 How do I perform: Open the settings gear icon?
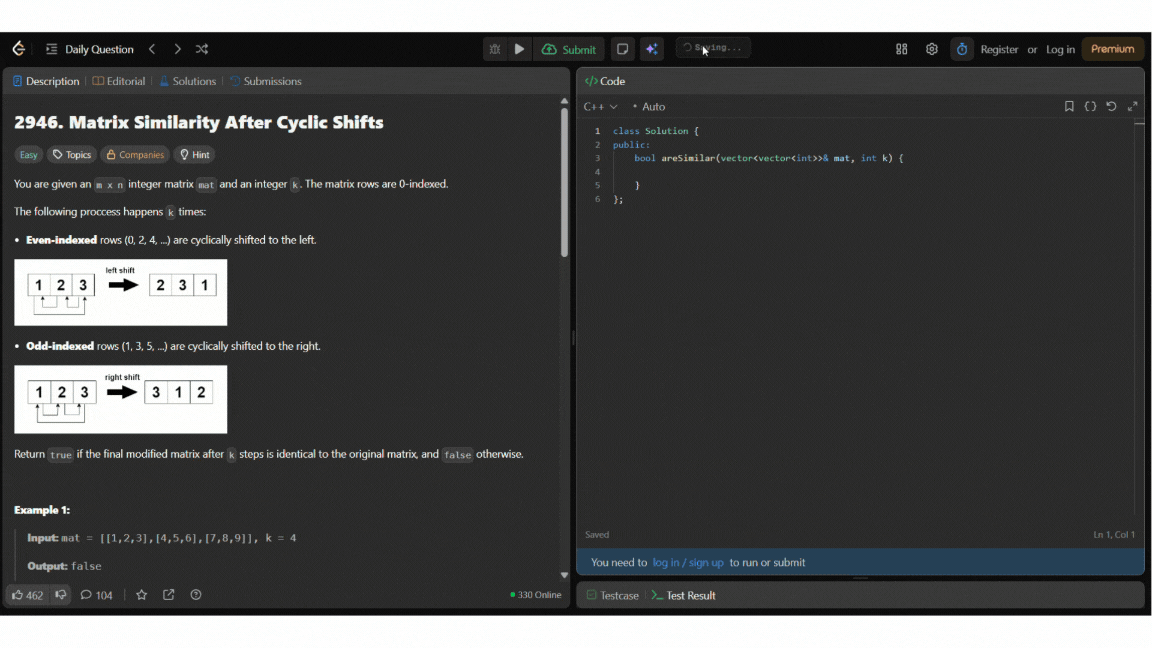[932, 49]
